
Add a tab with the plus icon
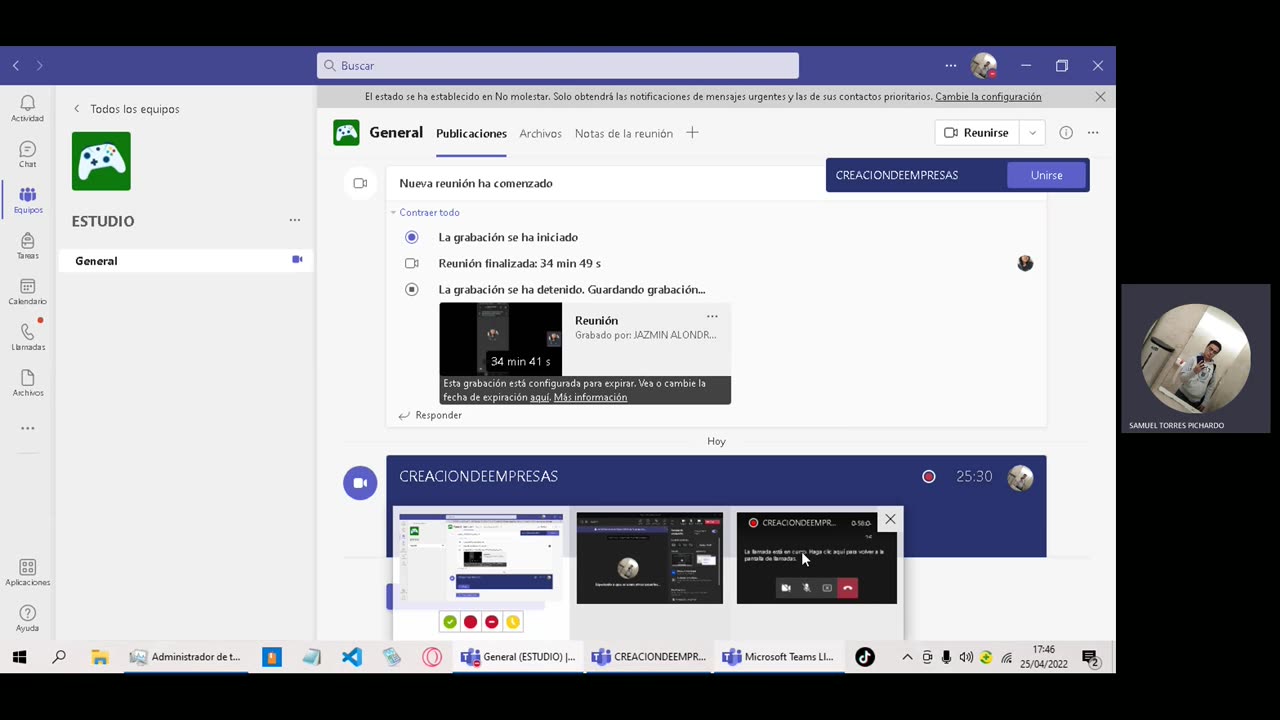pos(692,133)
